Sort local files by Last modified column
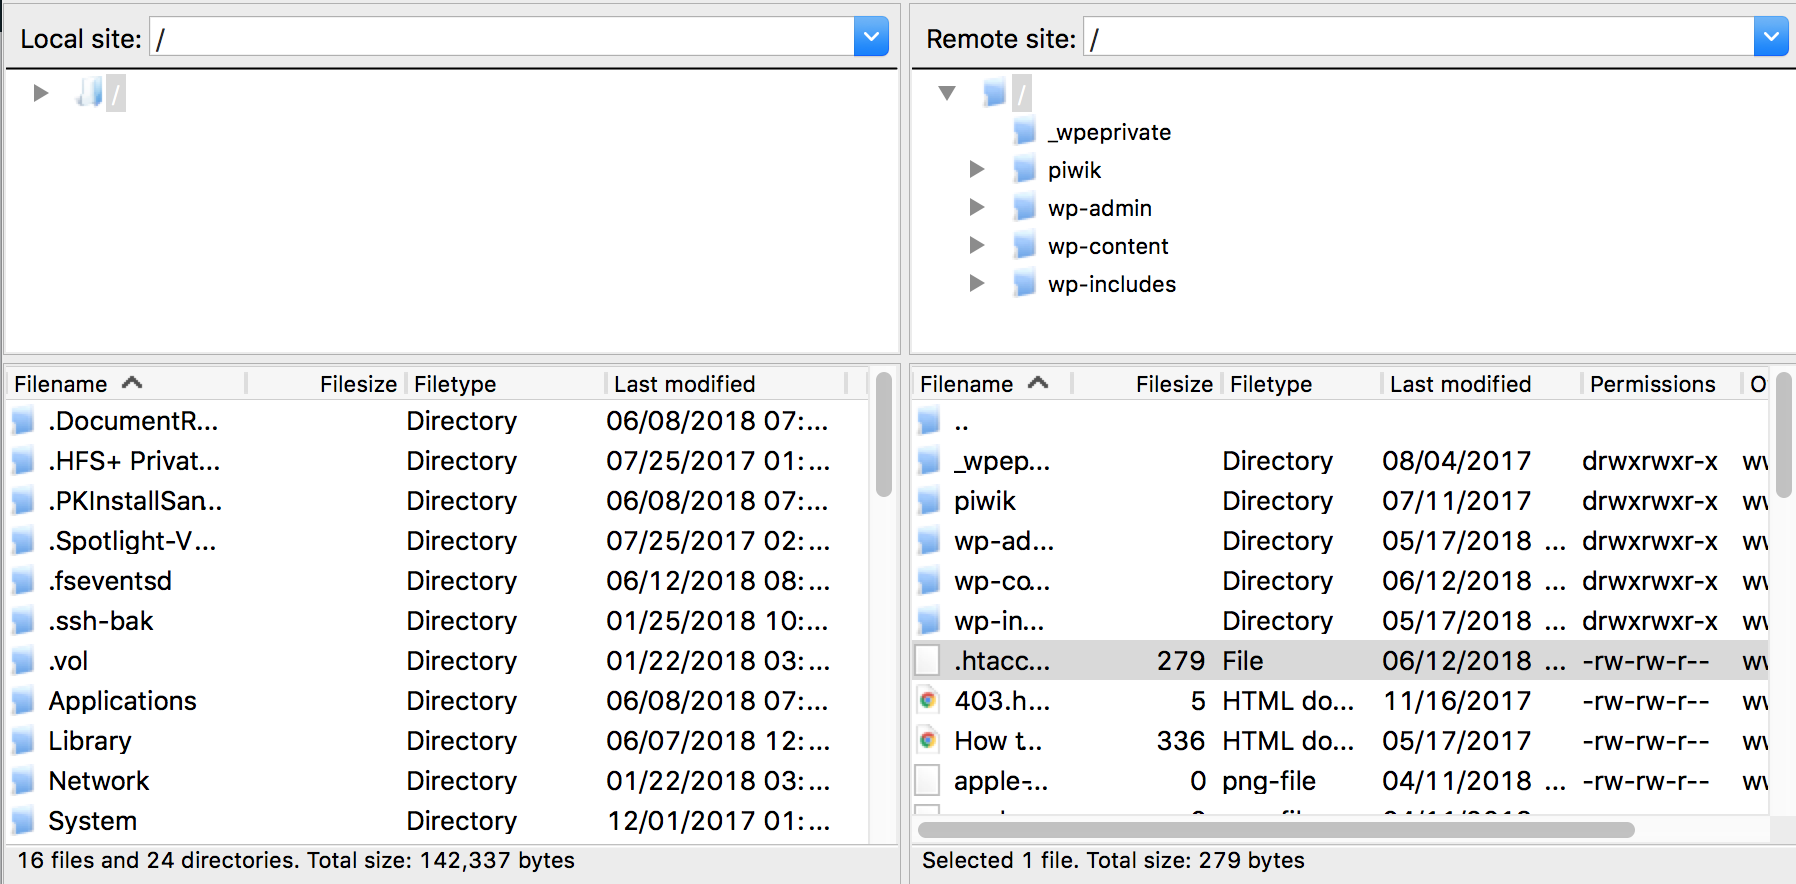 pyautogui.click(x=684, y=384)
